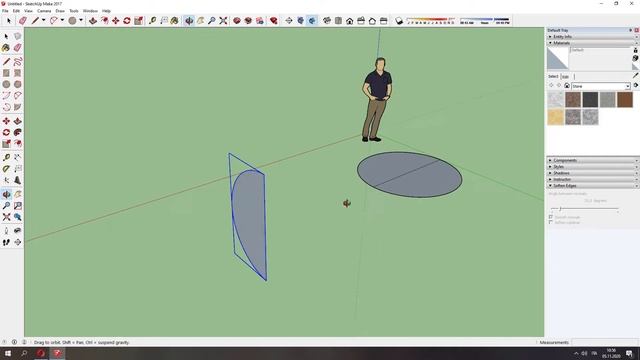Select the Arc tool in top toolbar
640x360 pixels.
click(x=53, y=20)
